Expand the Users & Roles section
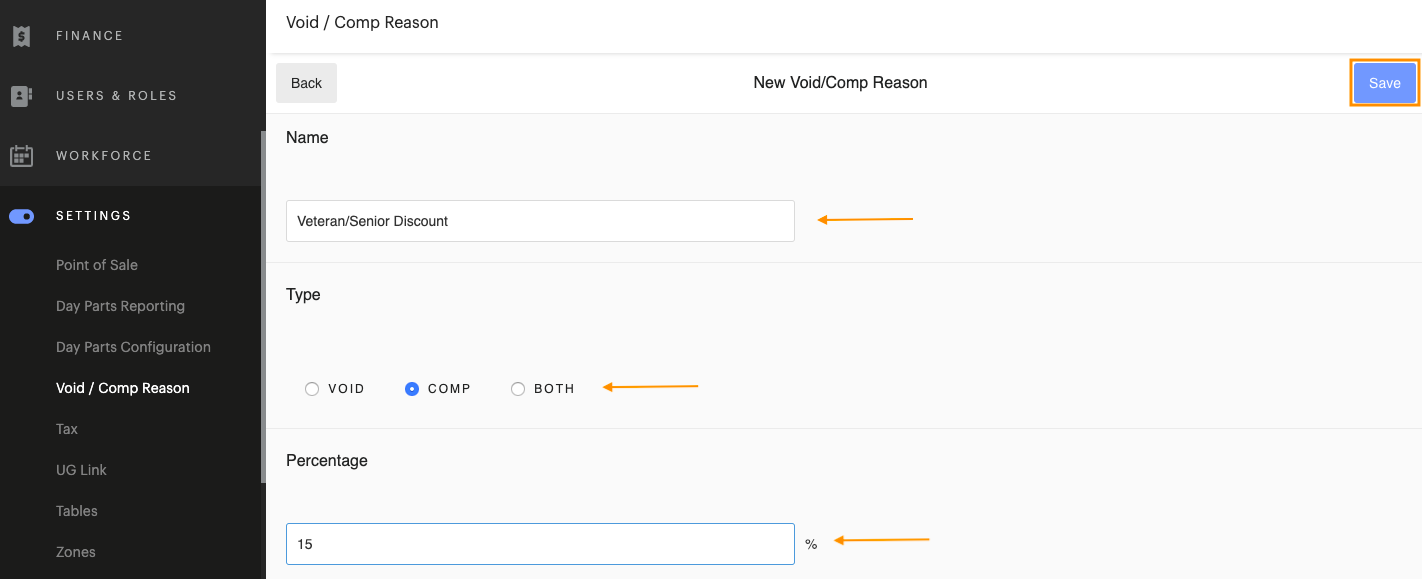The height and width of the screenshot is (579, 1422). (x=116, y=96)
